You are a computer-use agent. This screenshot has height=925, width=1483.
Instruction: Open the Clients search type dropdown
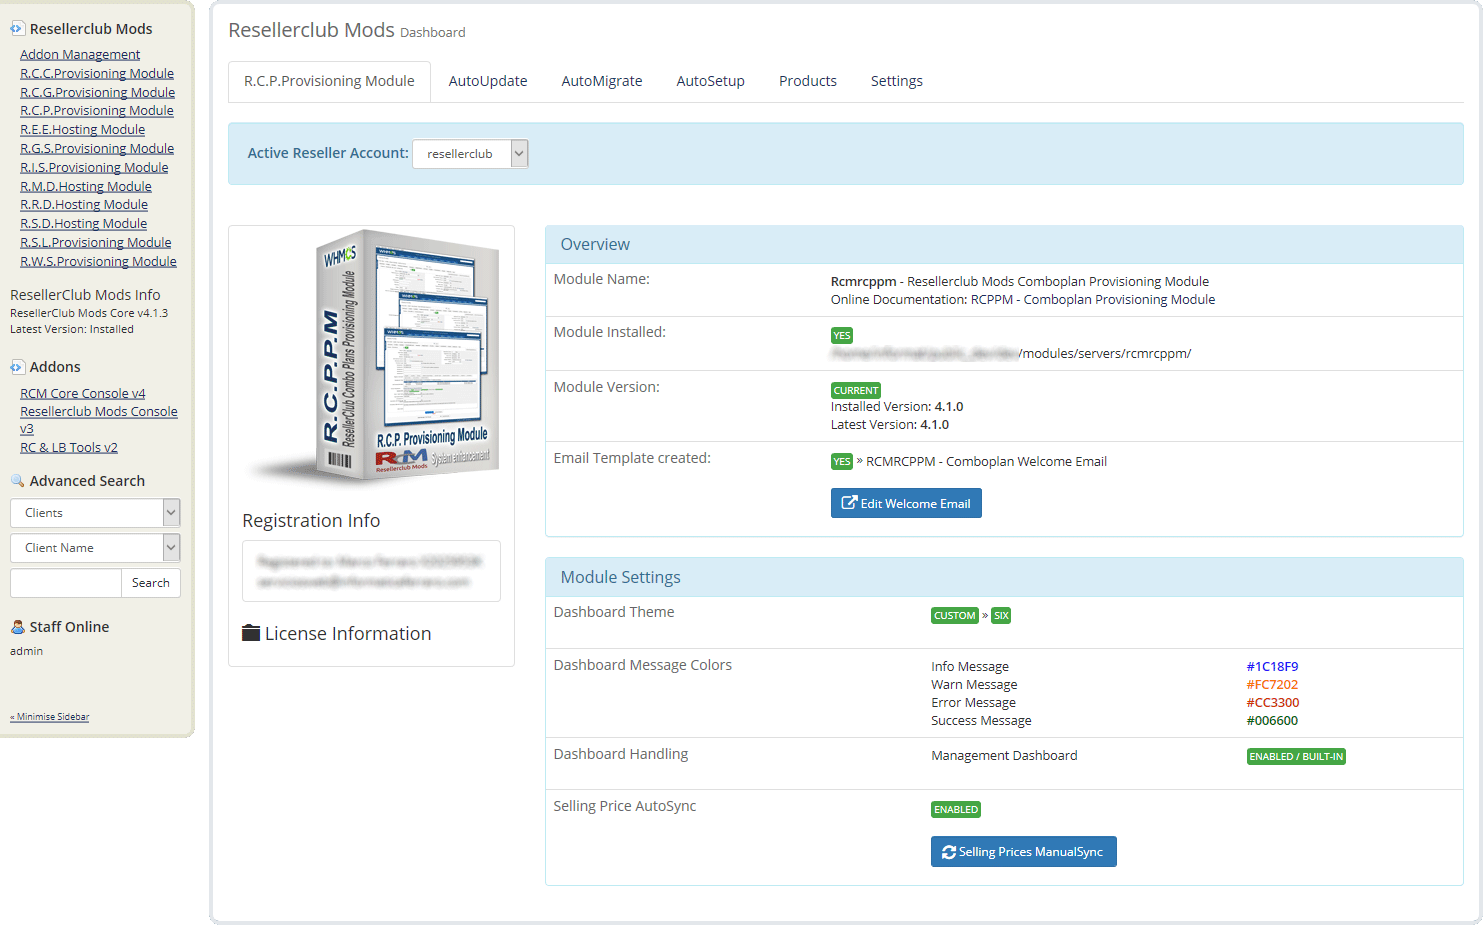95,513
